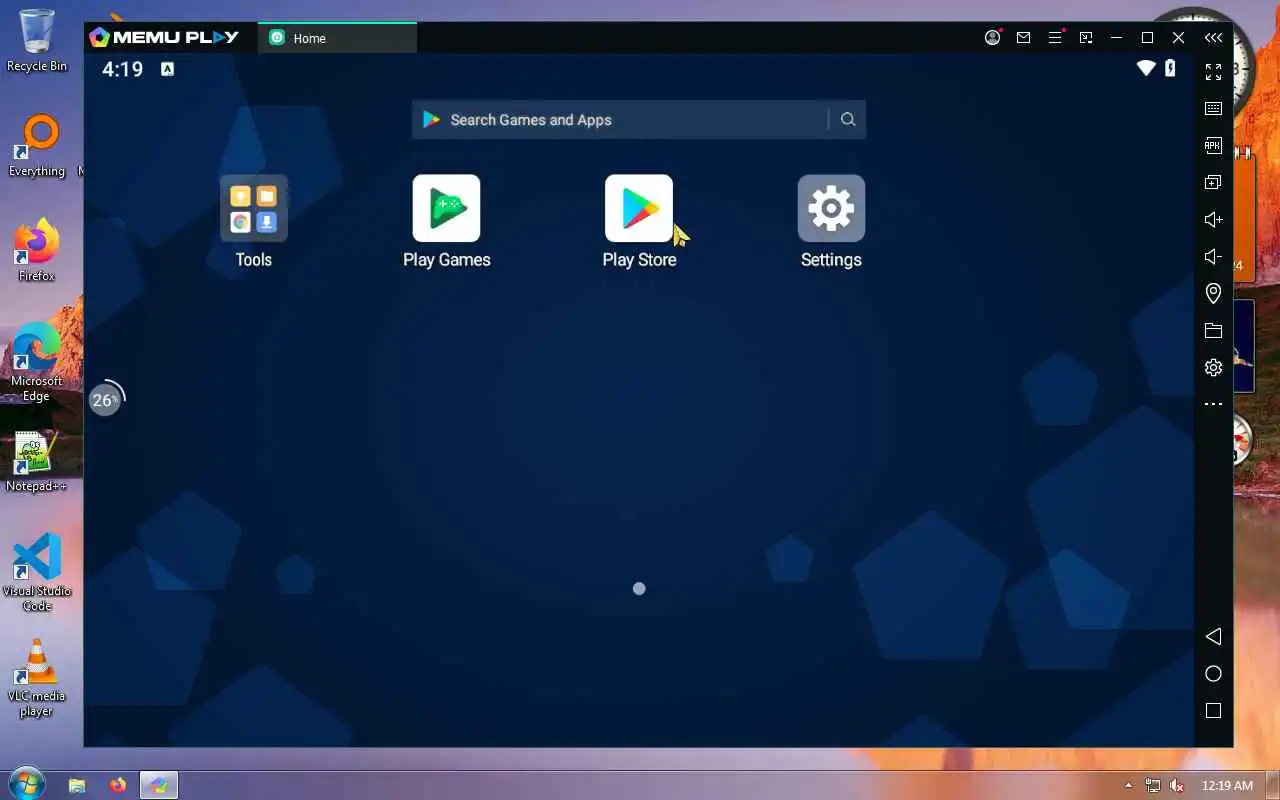Open the keyboard mapping tool

1213,108
